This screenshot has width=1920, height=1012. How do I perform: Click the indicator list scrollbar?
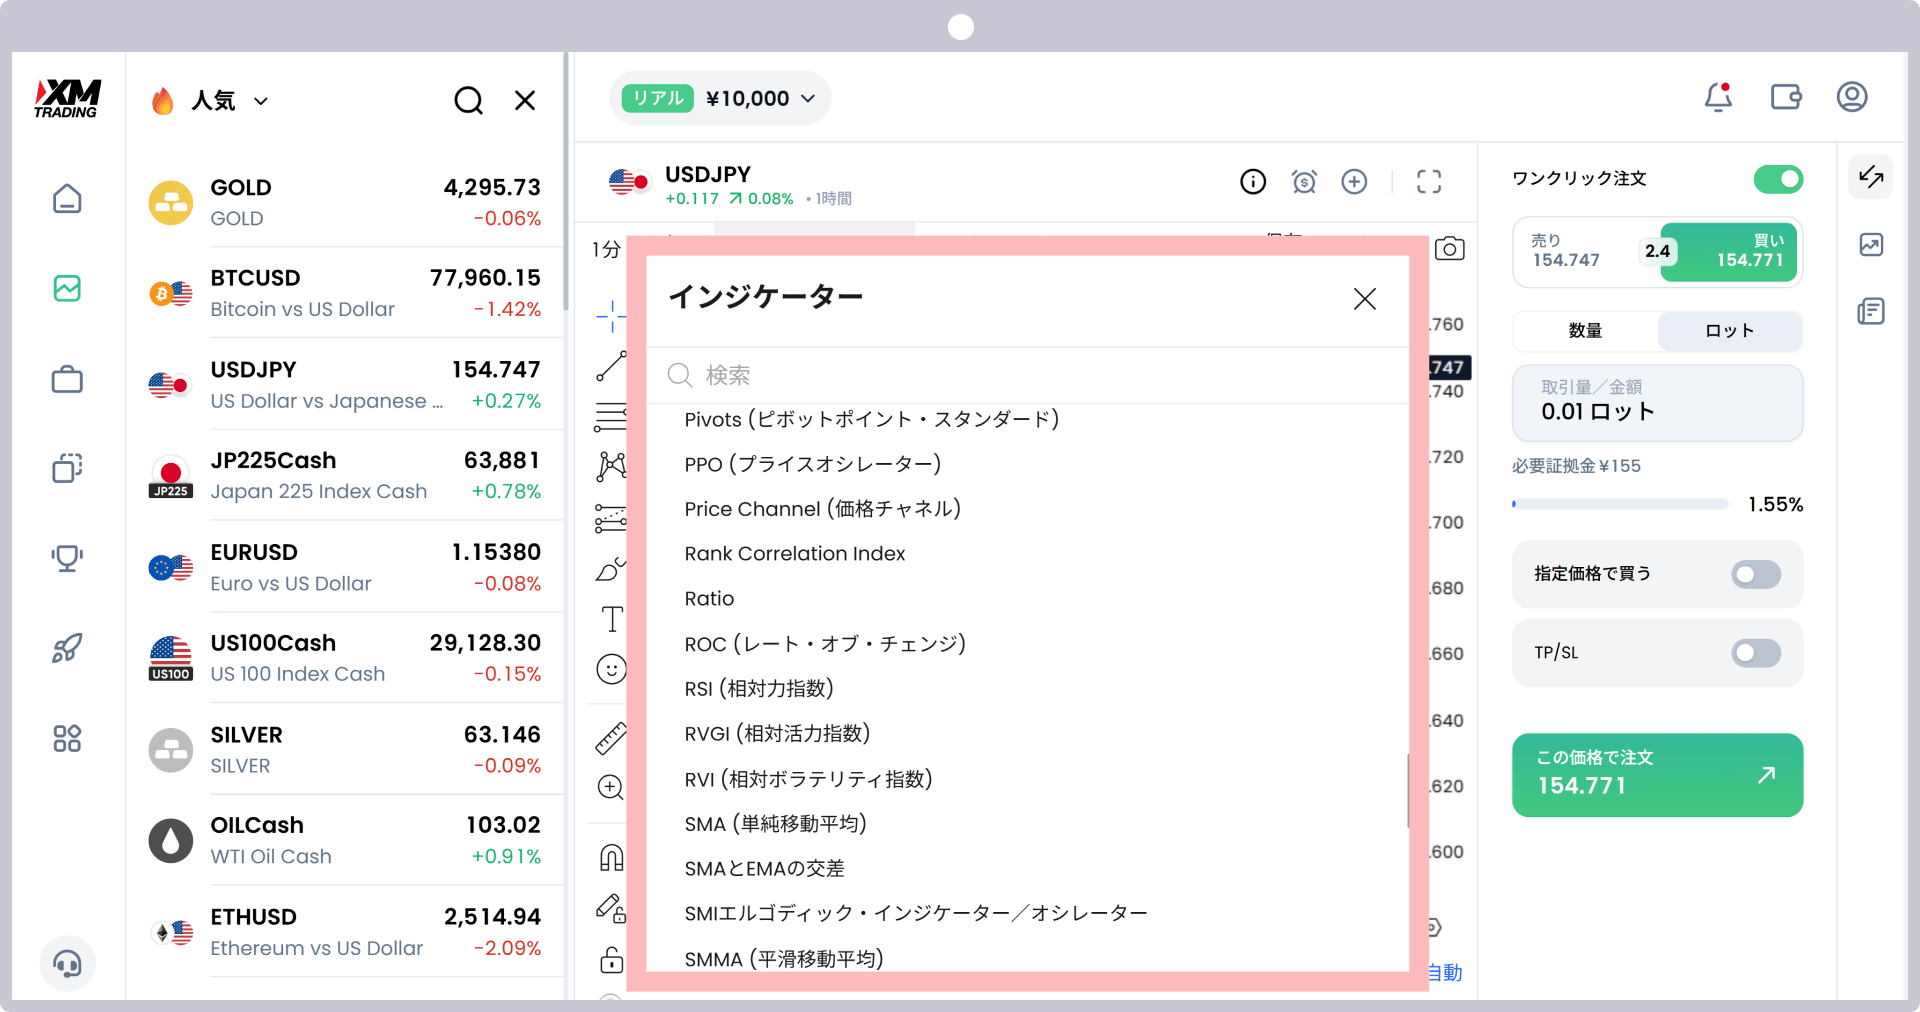coord(1408,790)
